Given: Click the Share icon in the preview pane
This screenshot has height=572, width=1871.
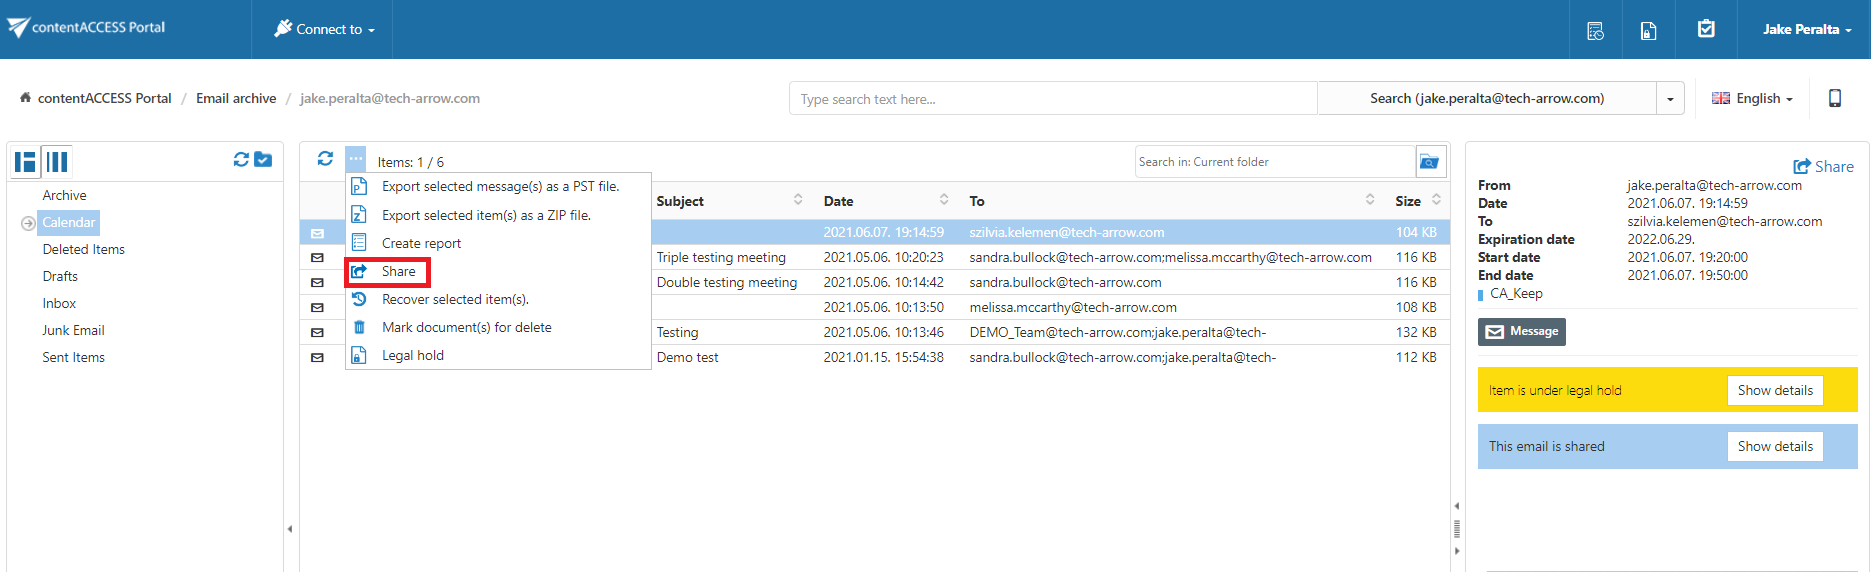Looking at the screenshot, I should (x=1823, y=167).
